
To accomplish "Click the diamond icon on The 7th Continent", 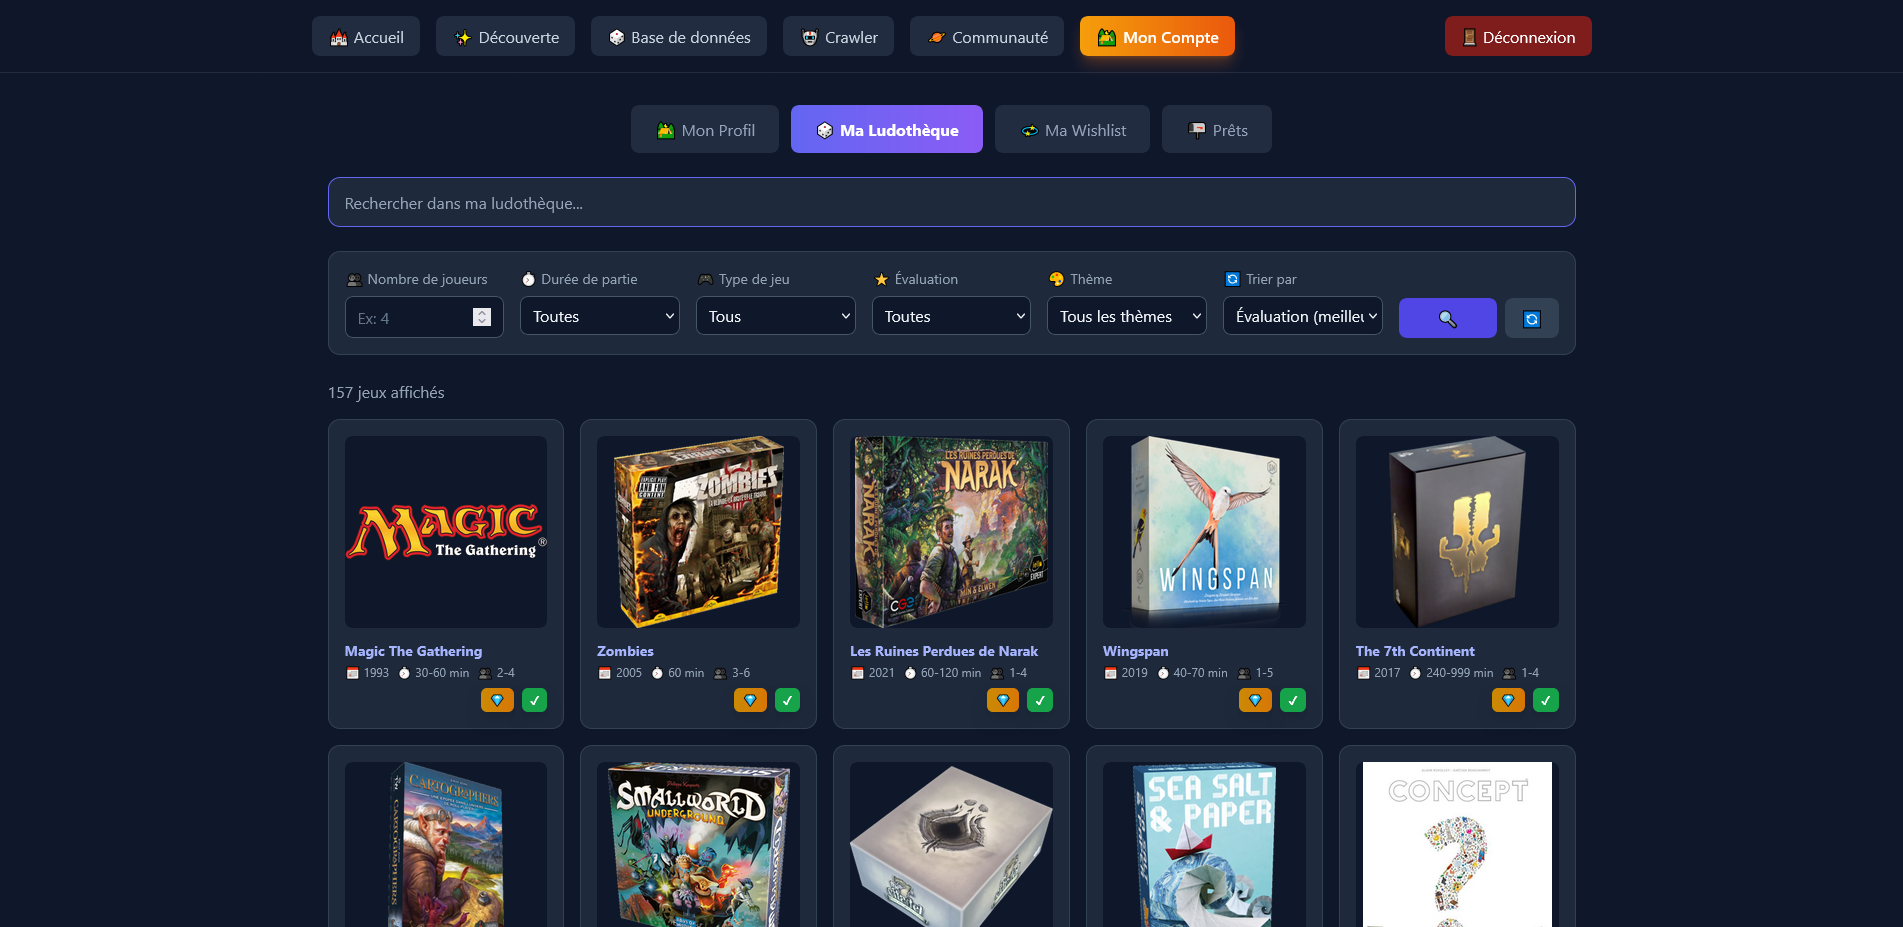I will click(1508, 700).
